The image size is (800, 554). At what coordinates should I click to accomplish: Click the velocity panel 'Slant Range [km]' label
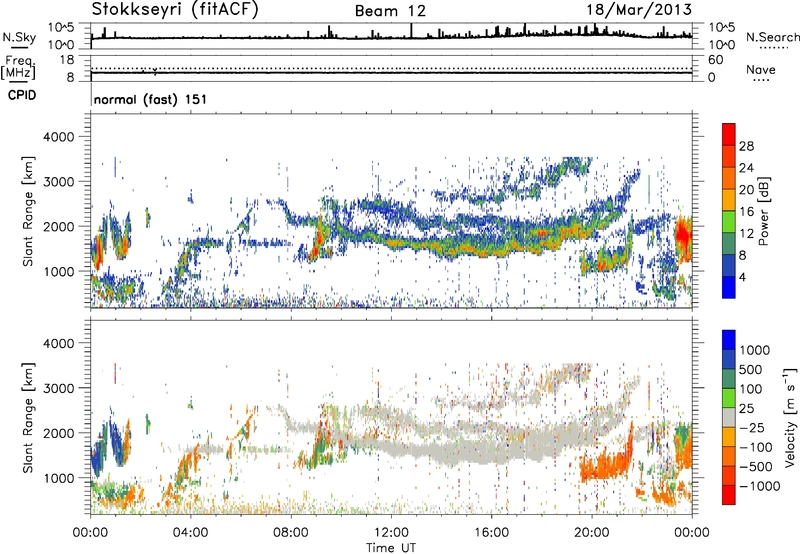click(x=28, y=417)
